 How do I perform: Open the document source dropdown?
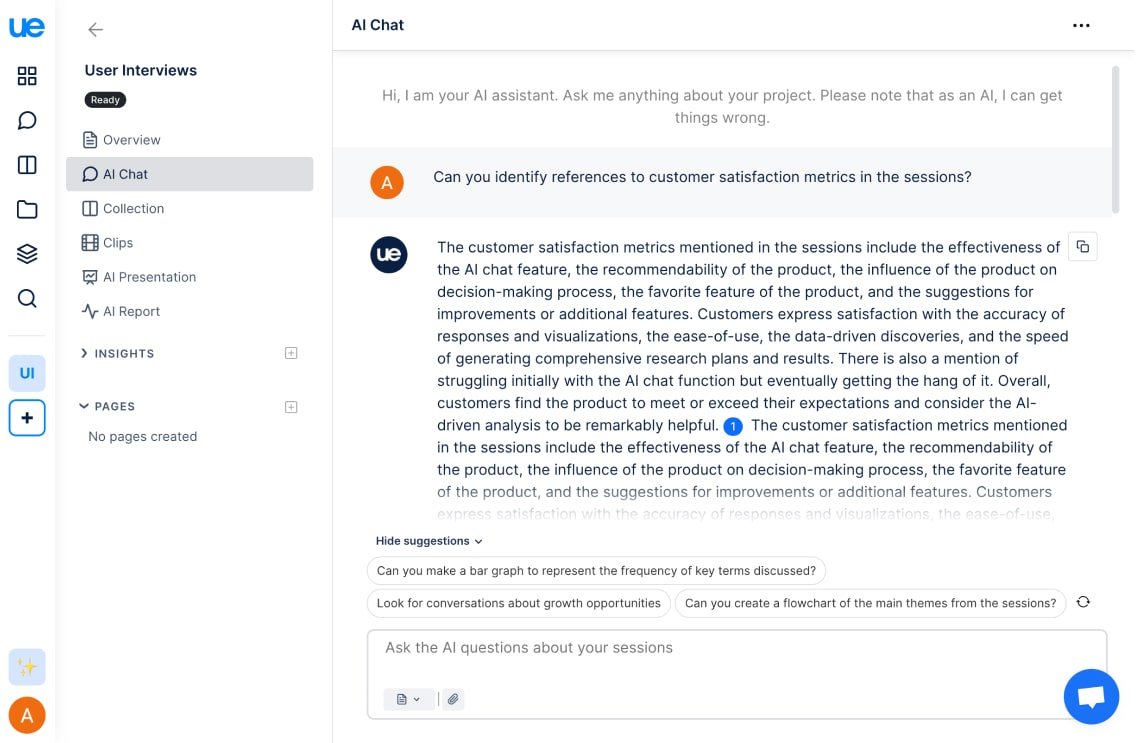click(408, 699)
